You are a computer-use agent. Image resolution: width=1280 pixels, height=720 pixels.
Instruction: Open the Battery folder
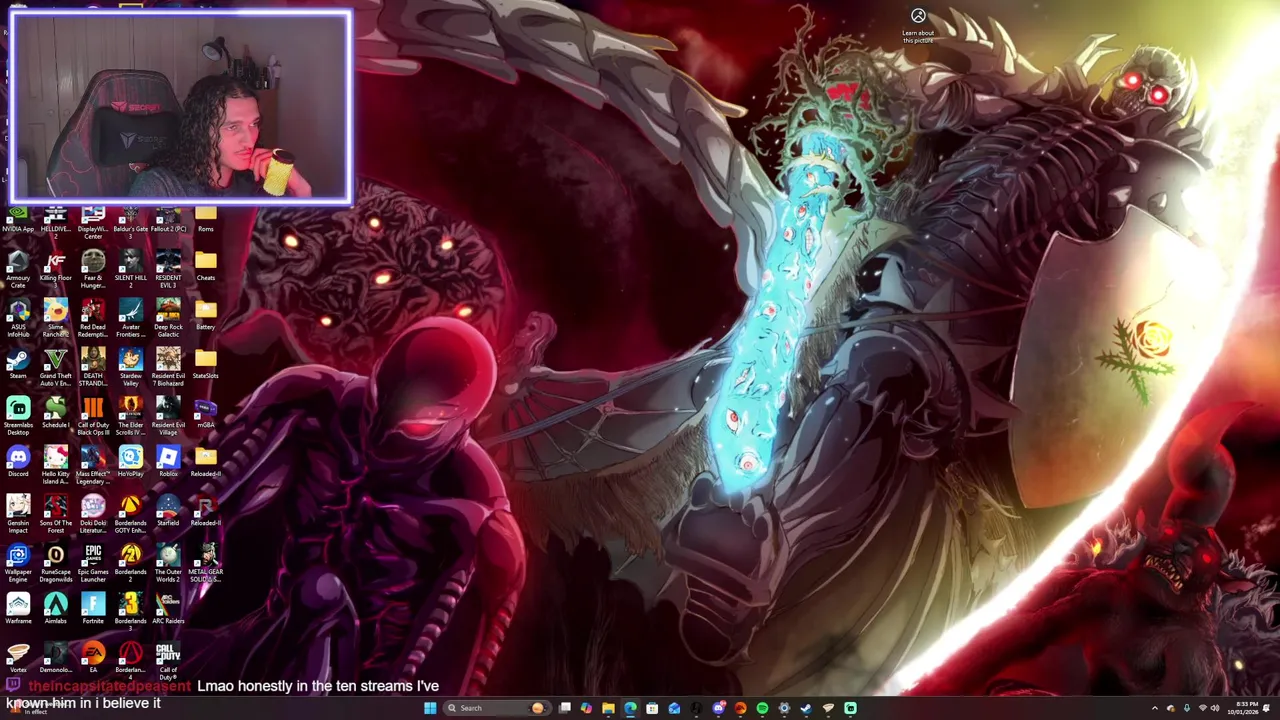pos(206,316)
